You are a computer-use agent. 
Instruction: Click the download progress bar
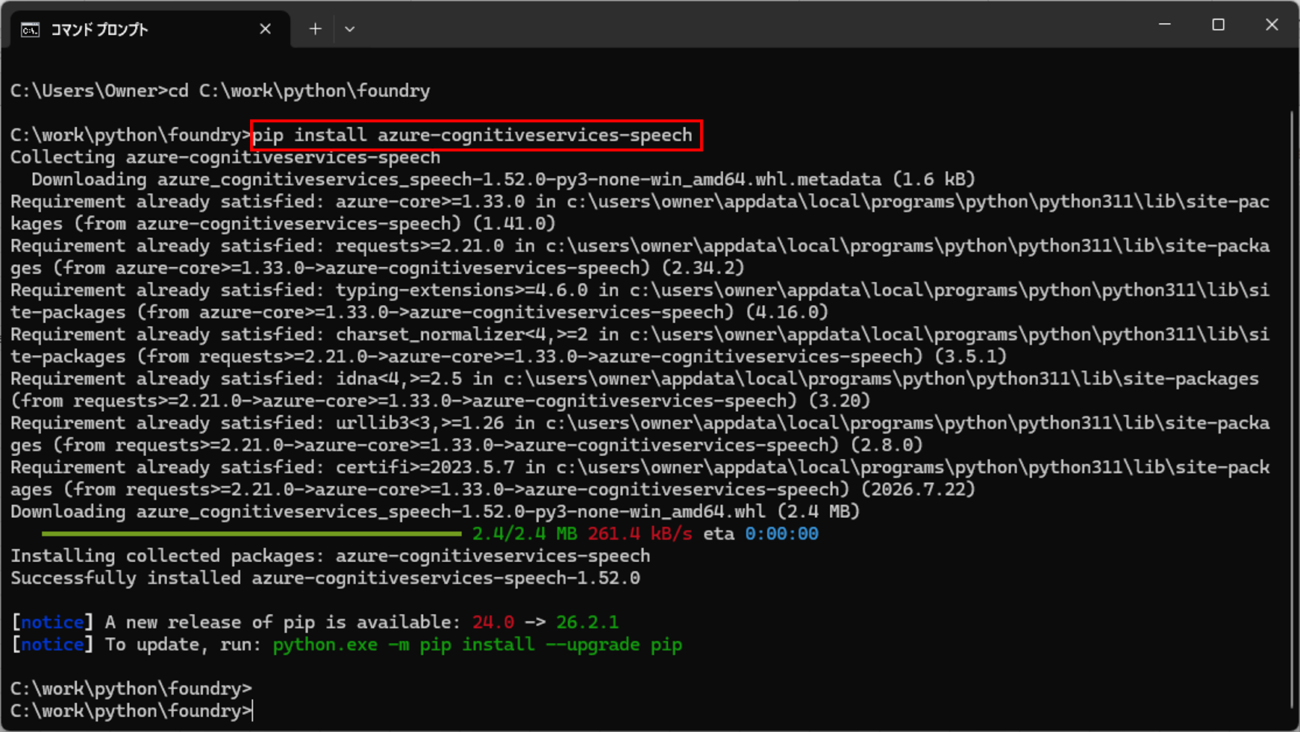[x=251, y=534]
